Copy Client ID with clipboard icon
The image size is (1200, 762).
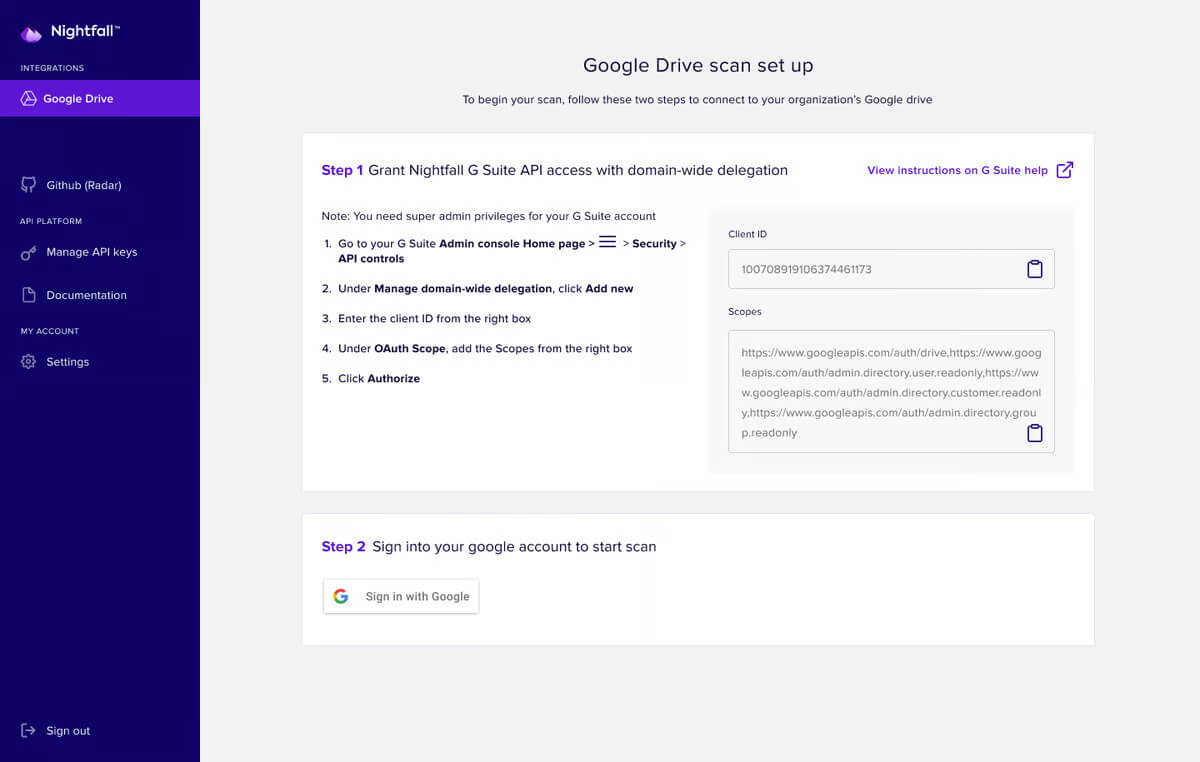tap(1035, 269)
